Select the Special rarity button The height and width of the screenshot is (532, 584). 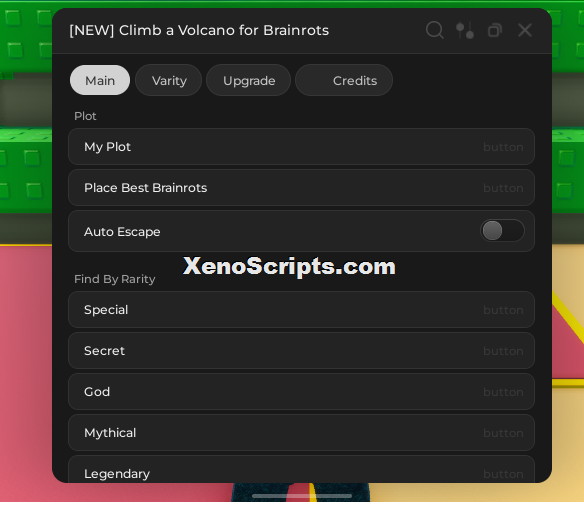301,310
